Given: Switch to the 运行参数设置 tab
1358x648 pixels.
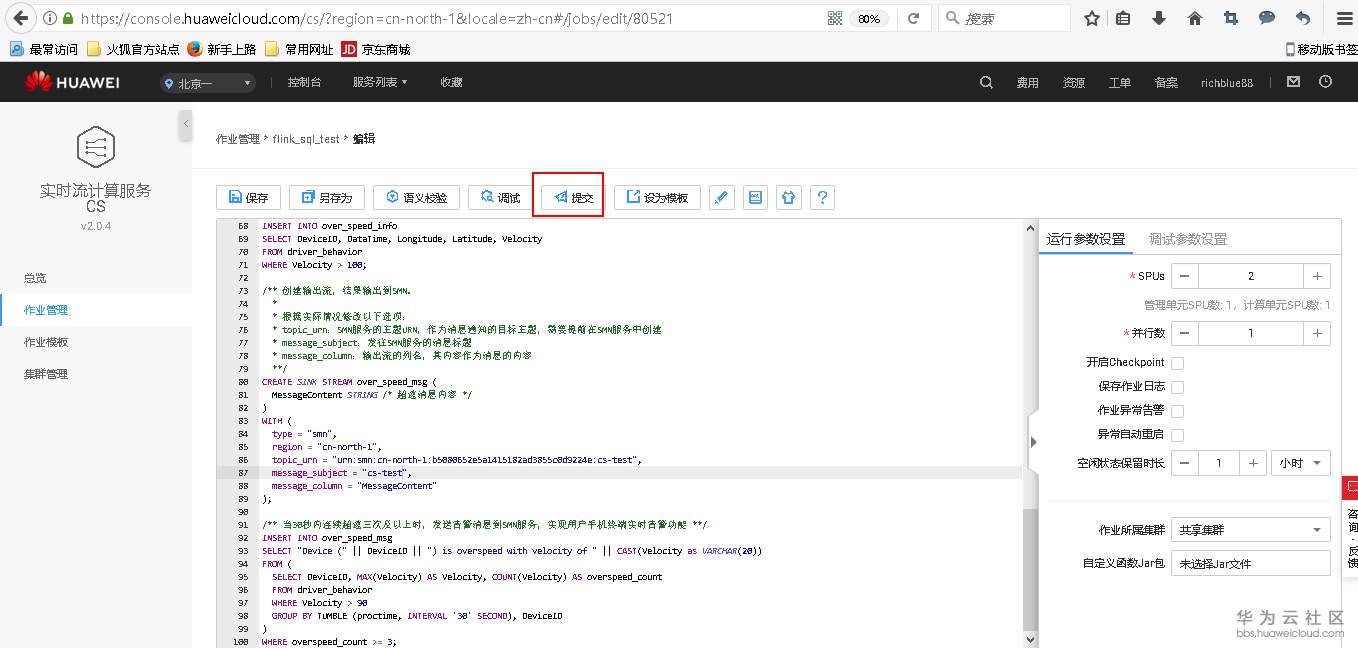Looking at the screenshot, I should (1086, 239).
